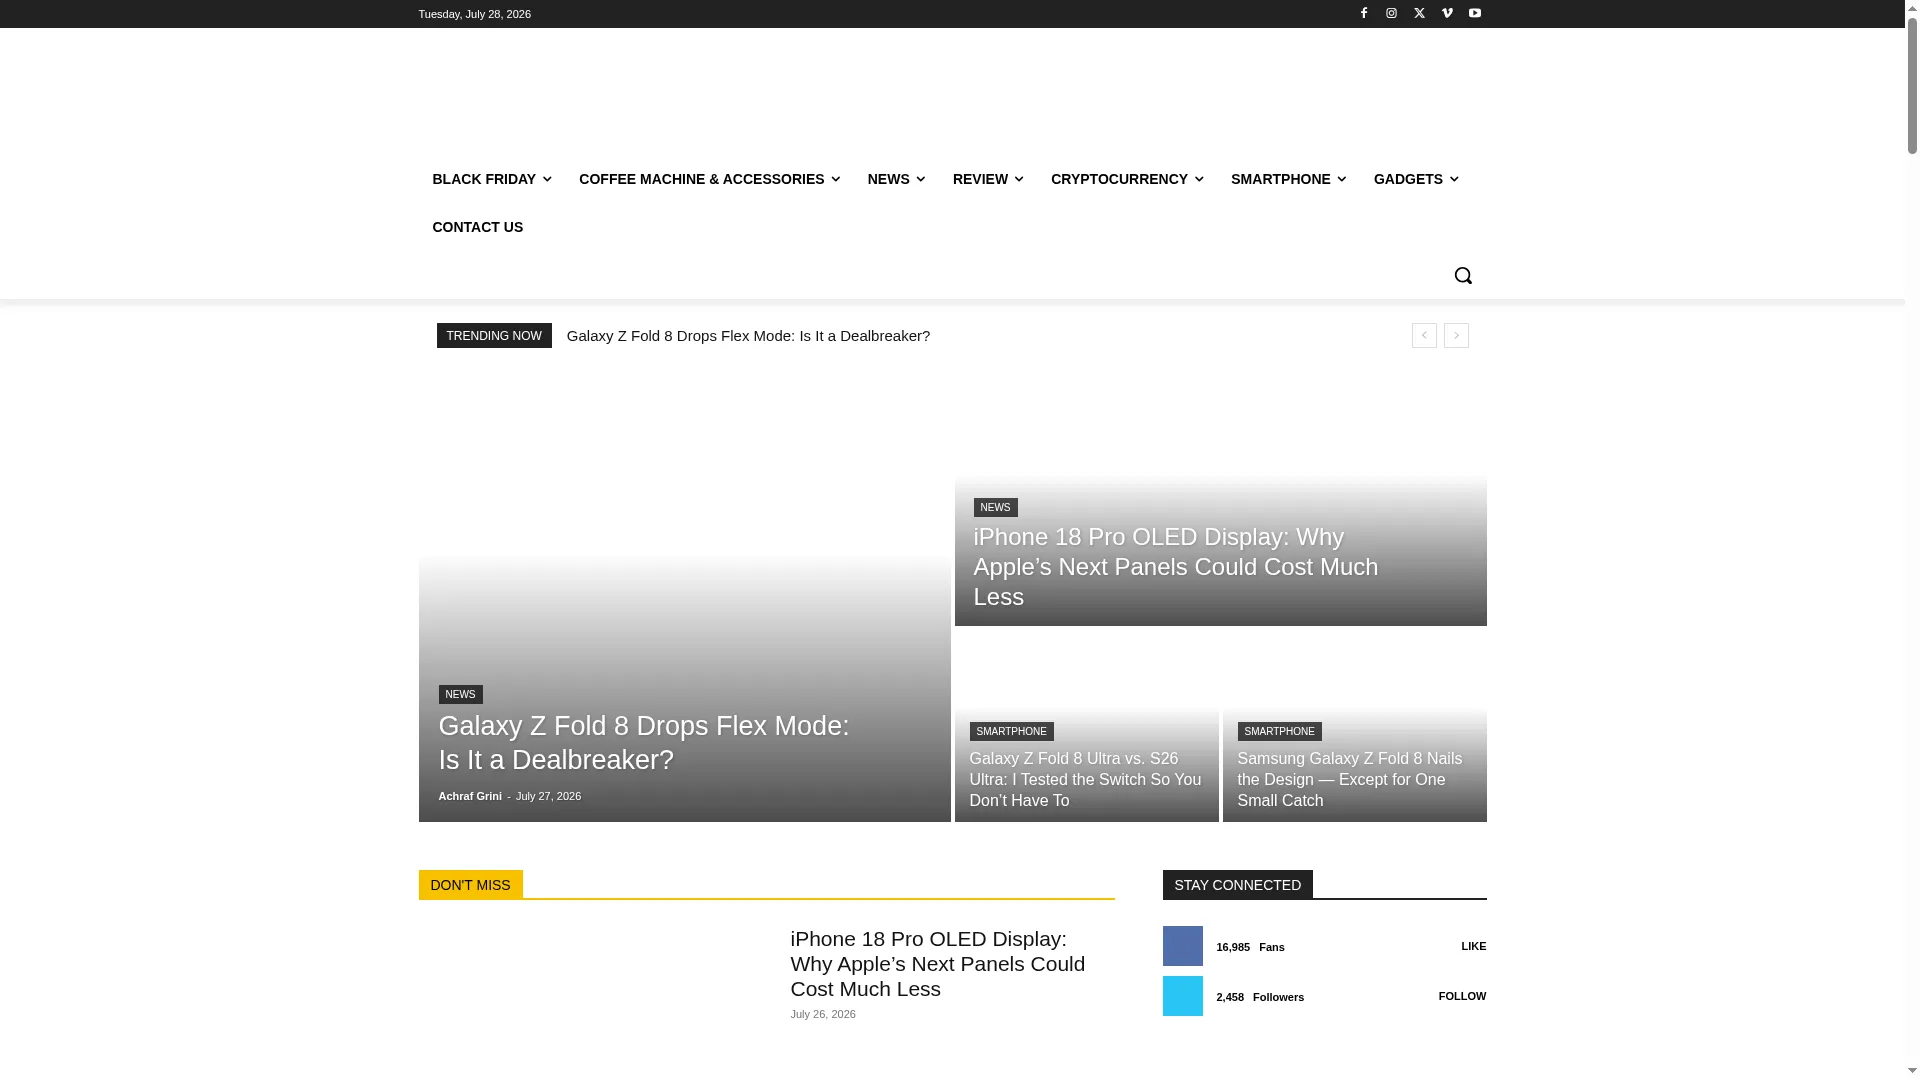Open trending Galaxy Z Fold 8 headline
Screen dimensions: 1920x1080
click(748, 336)
